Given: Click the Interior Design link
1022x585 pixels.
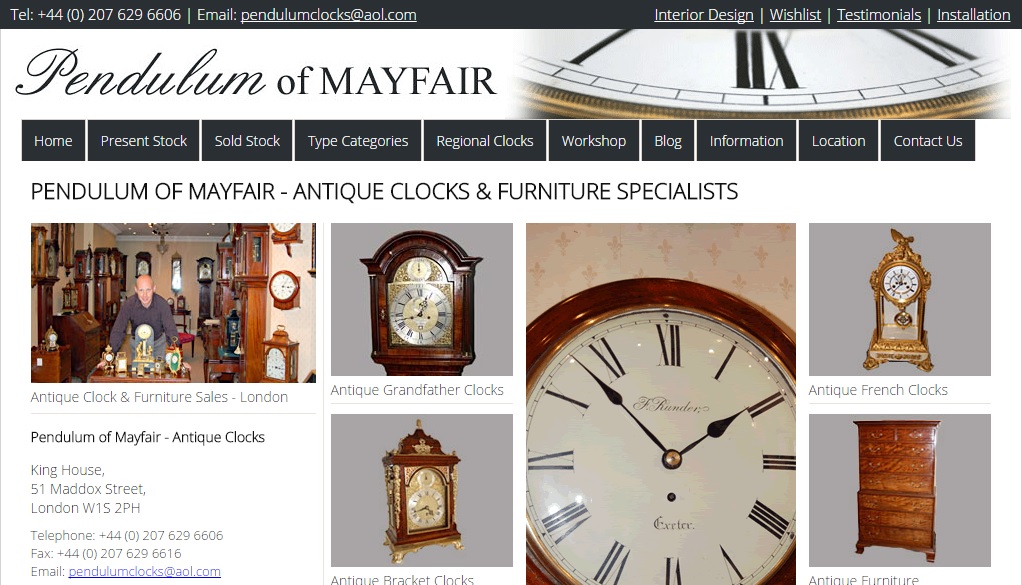Looking at the screenshot, I should (x=704, y=15).
